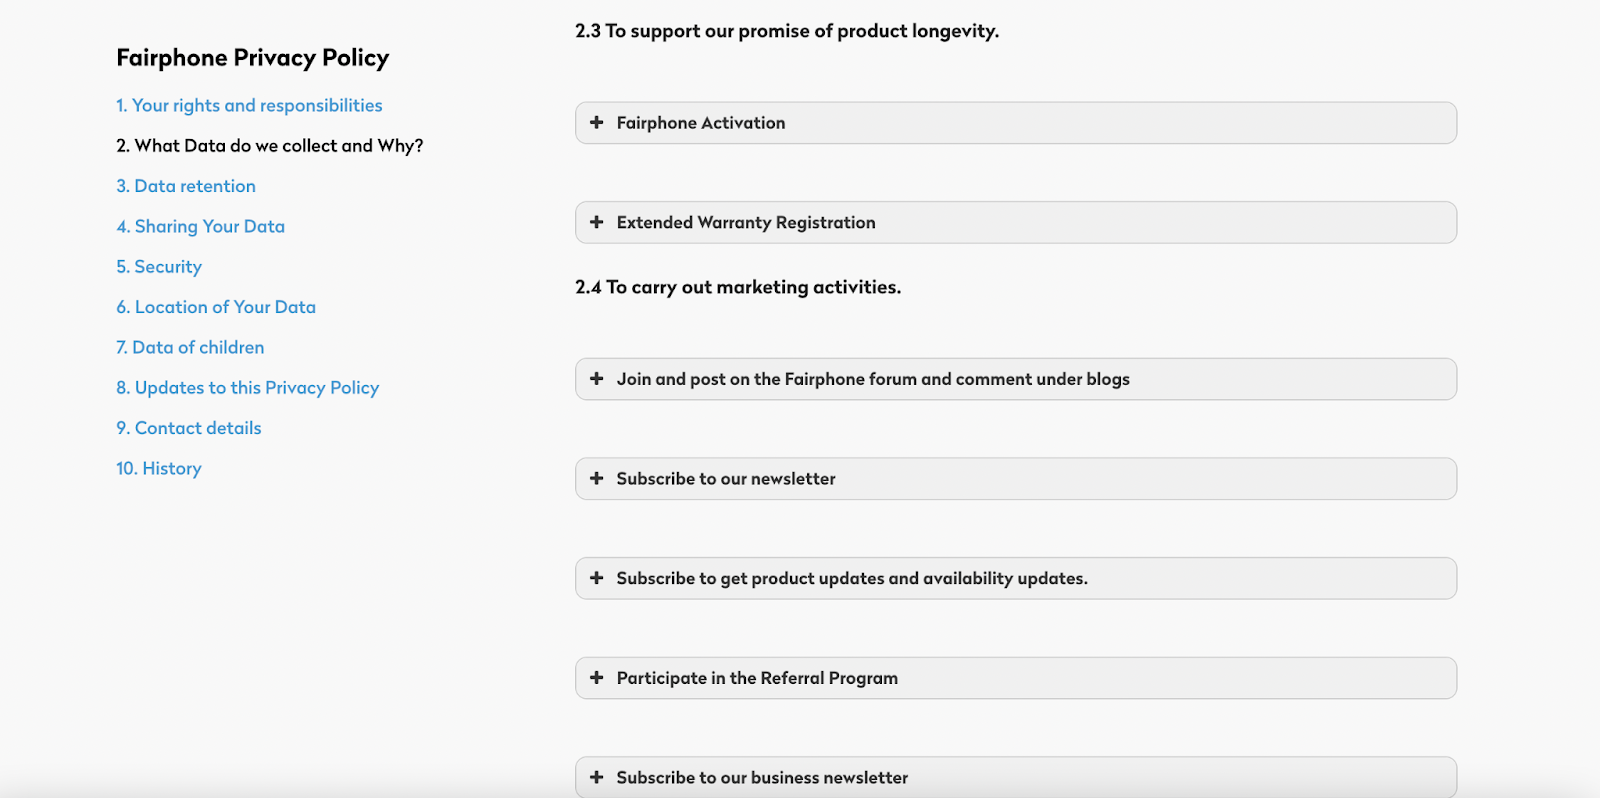Viewport: 1600px width, 798px height.
Task: Expand the Extended Warranty Registration panel
Action: (x=1015, y=223)
